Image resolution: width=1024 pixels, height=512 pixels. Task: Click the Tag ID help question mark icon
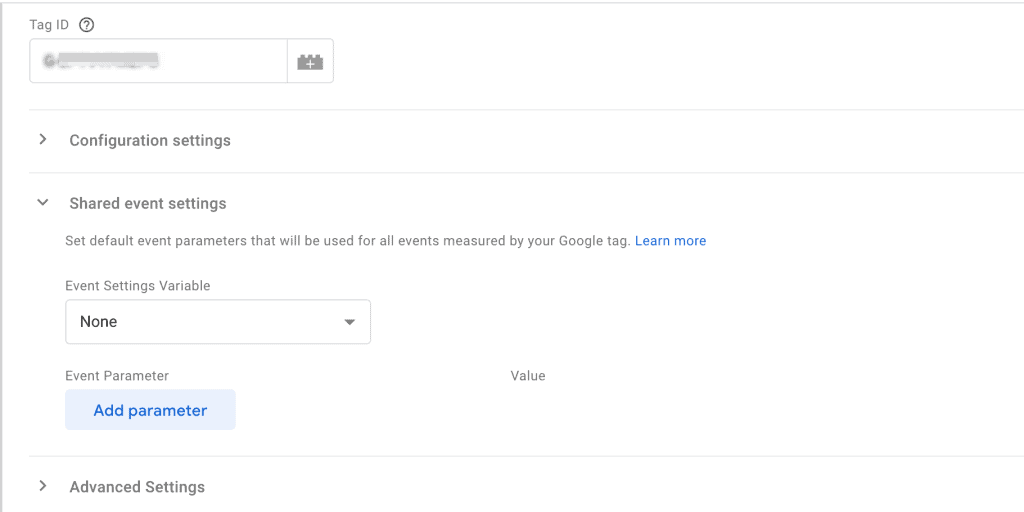tap(86, 25)
